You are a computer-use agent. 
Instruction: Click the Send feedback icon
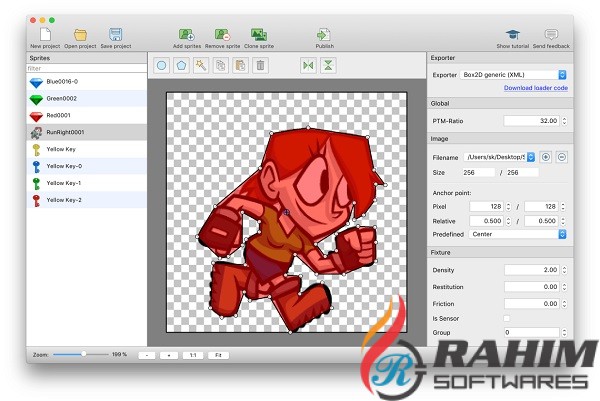[x=551, y=34]
